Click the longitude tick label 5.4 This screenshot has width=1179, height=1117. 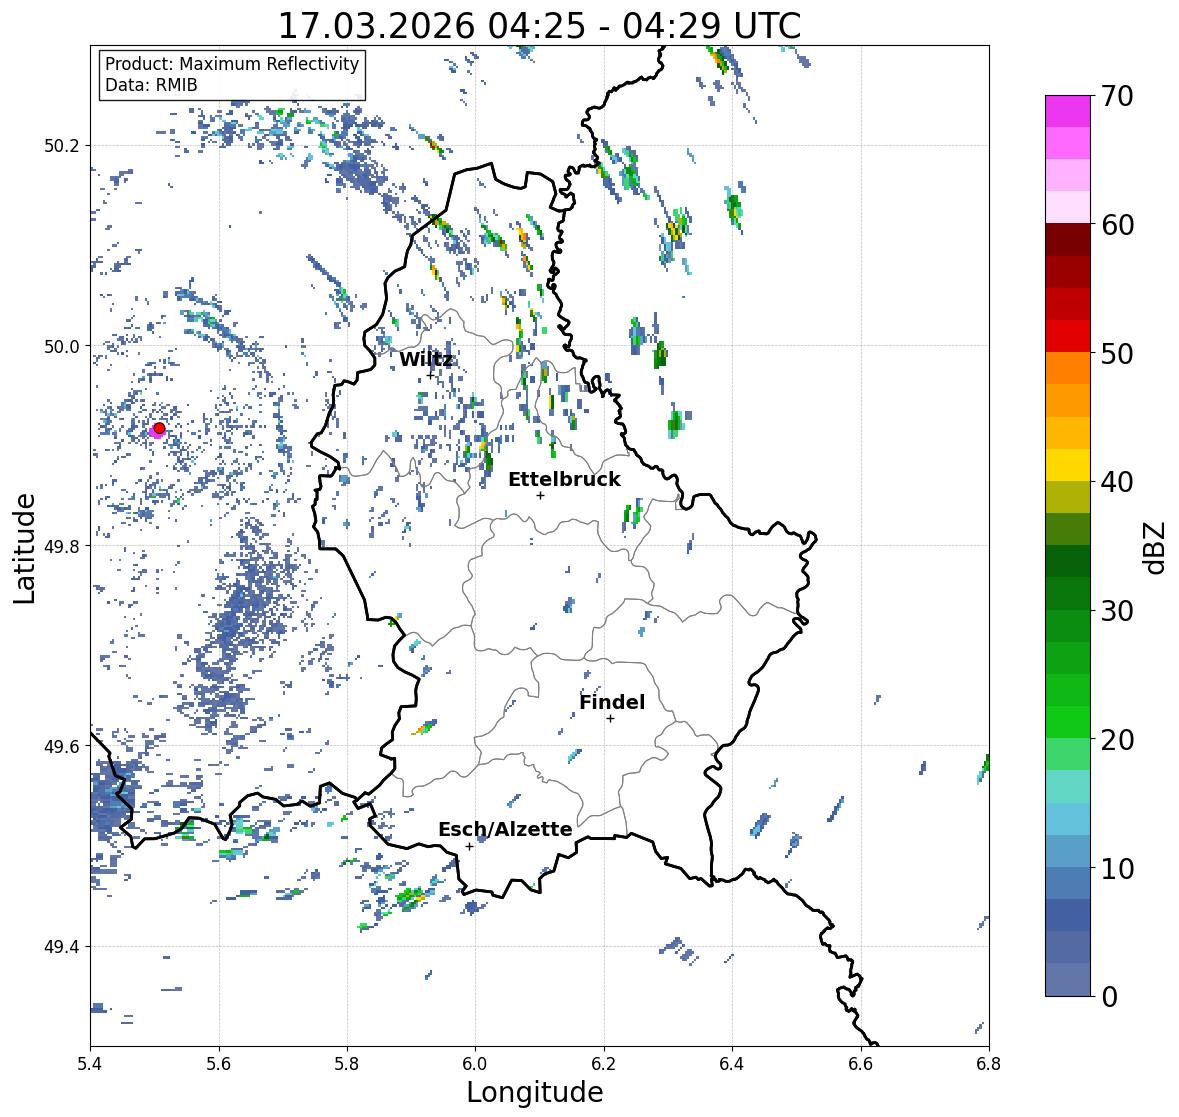coord(90,1064)
